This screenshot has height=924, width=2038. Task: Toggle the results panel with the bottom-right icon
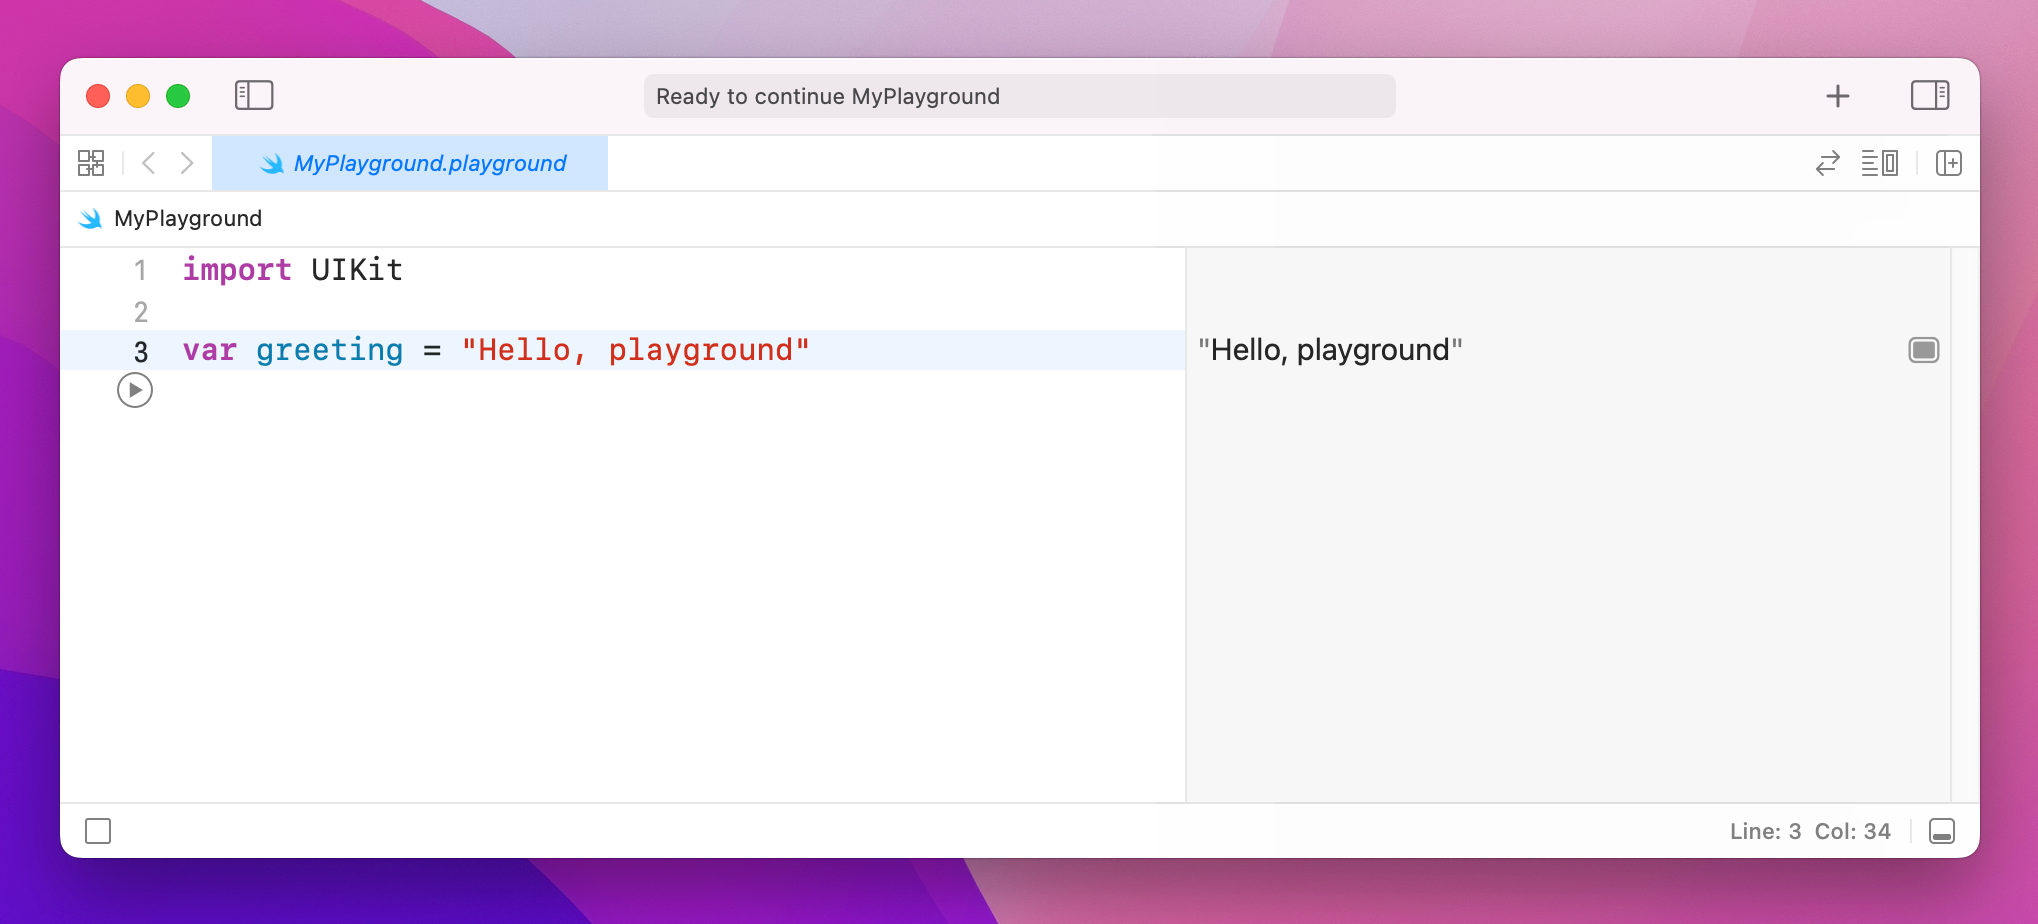point(1940,830)
